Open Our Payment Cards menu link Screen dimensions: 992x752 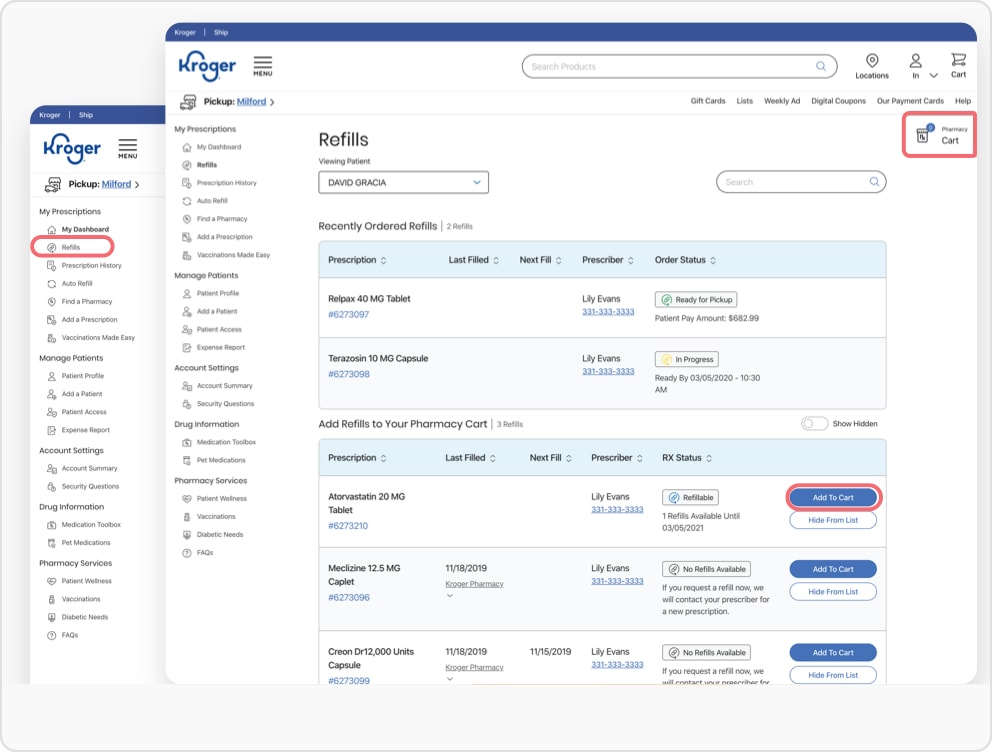(910, 101)
